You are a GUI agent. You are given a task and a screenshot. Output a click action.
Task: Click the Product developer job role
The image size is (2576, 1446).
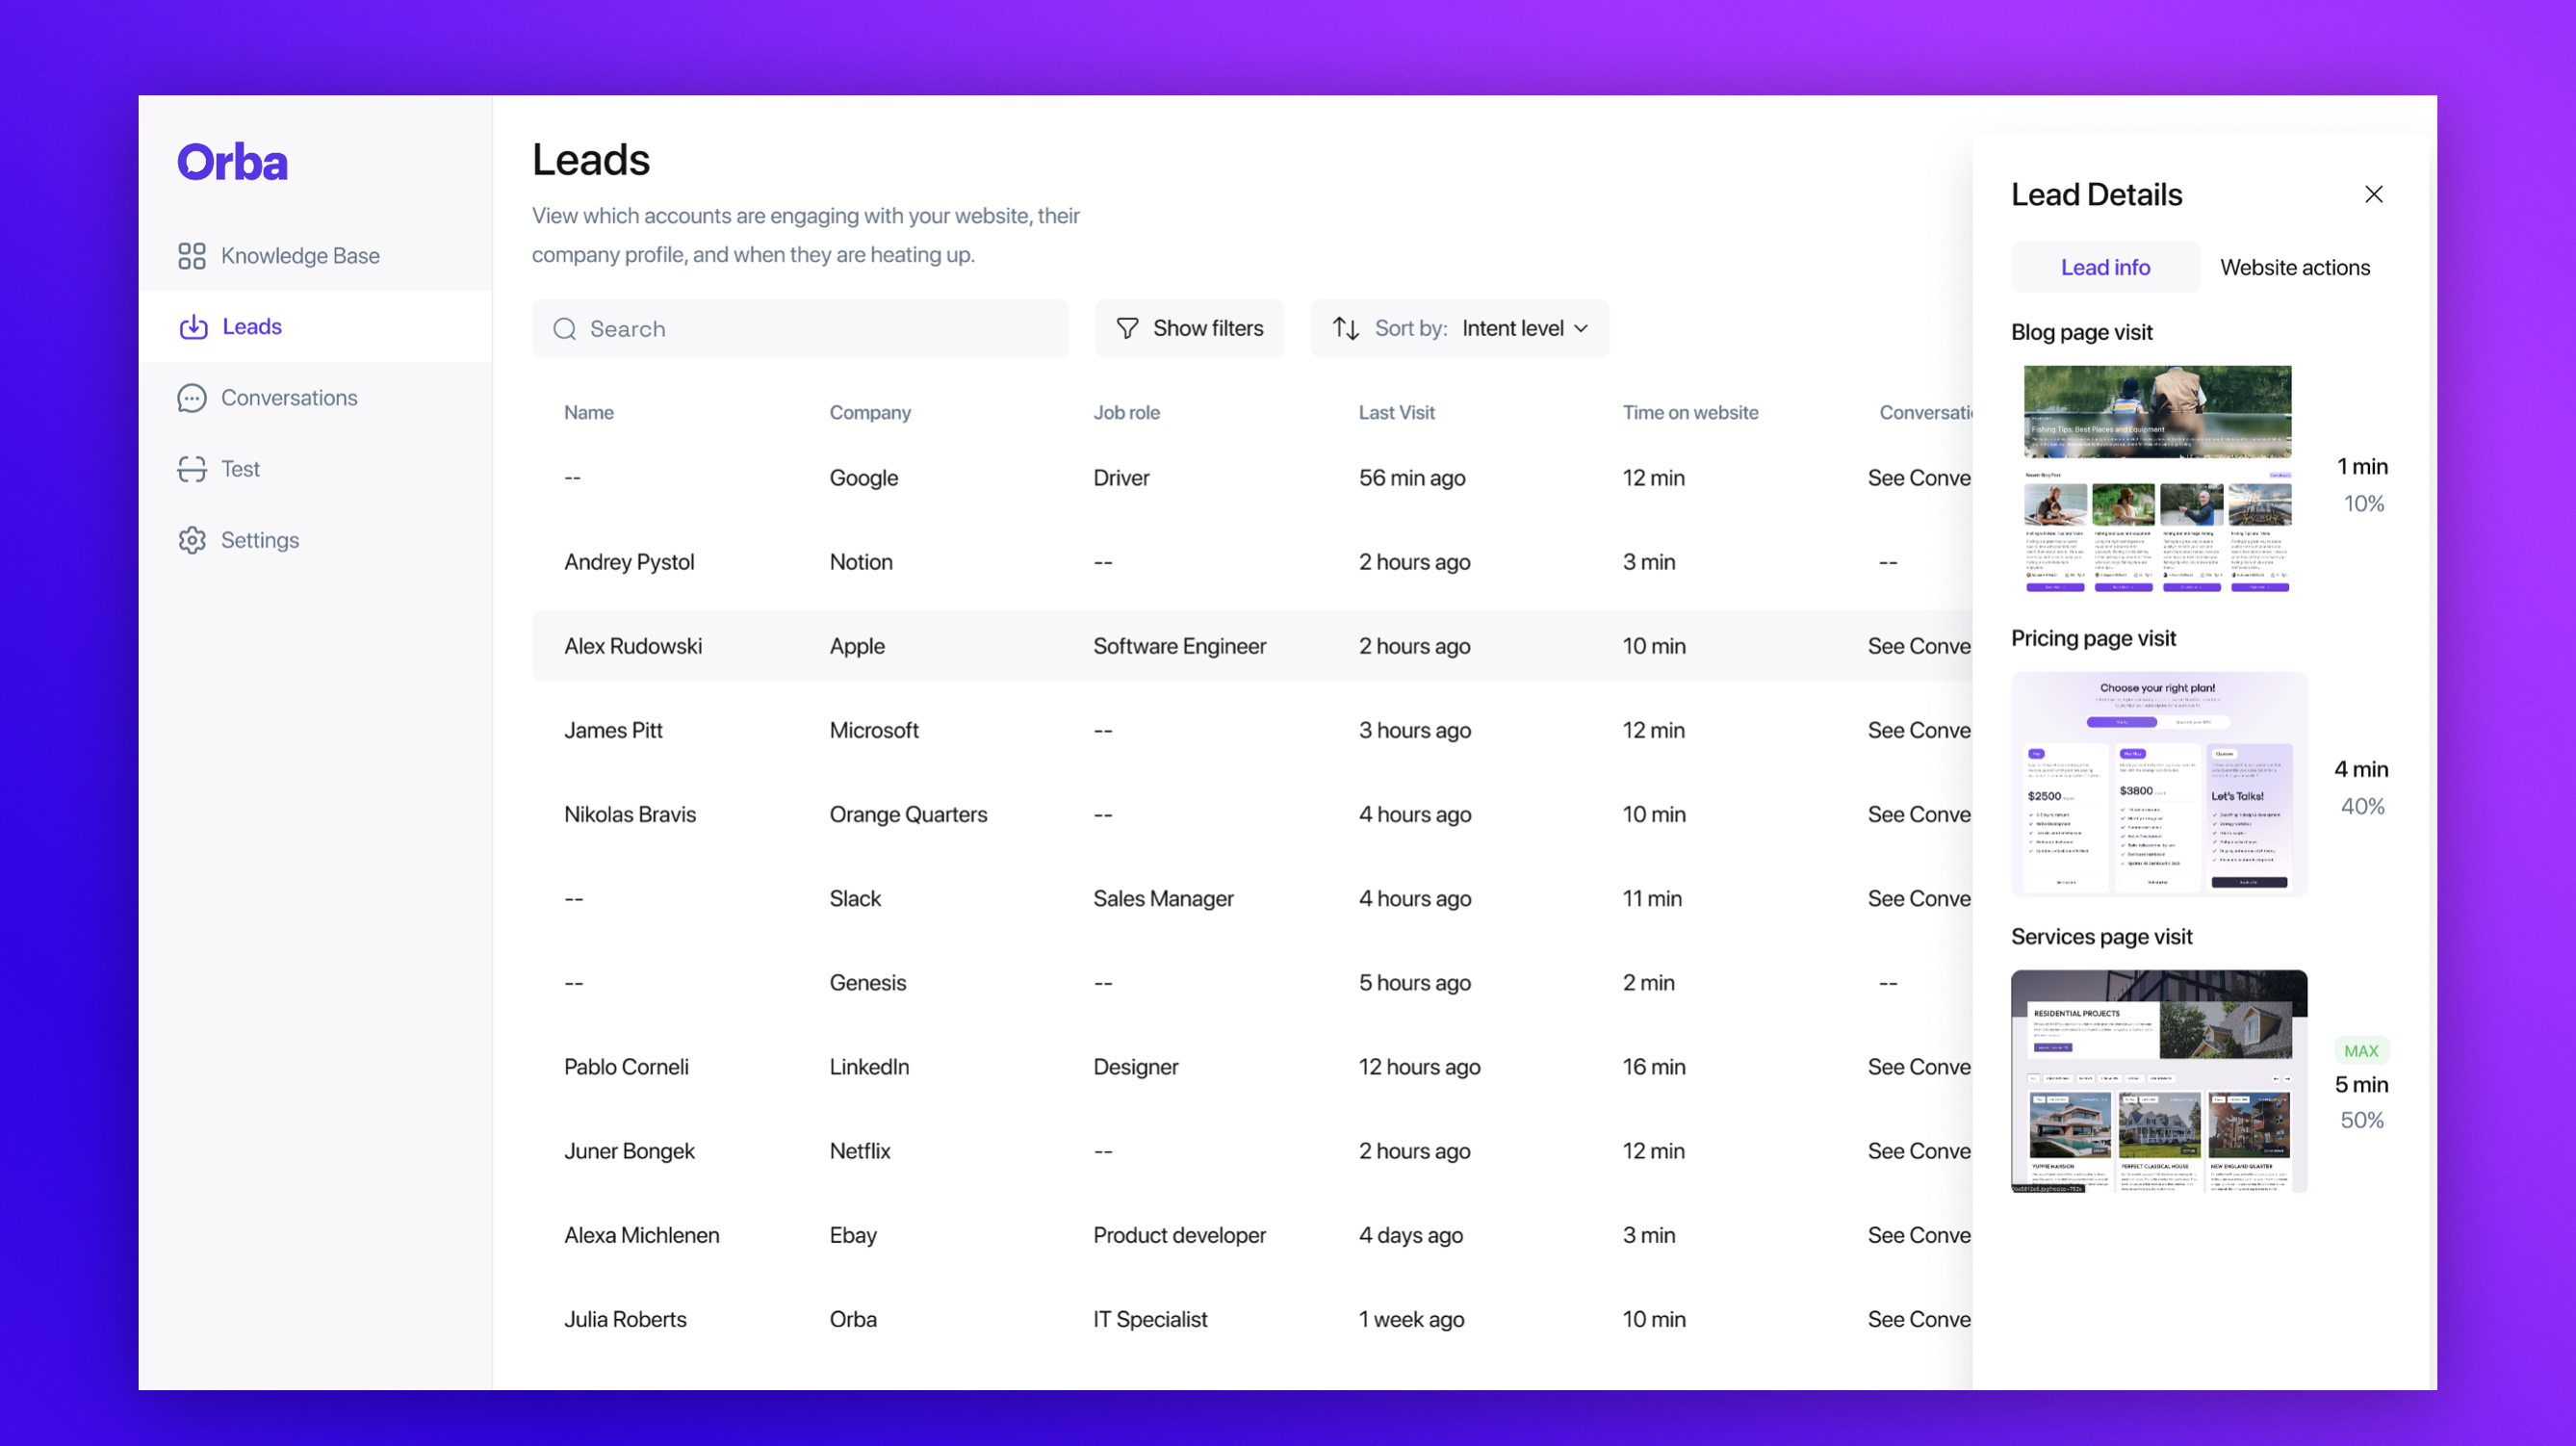click(x=1179, y=1234)
